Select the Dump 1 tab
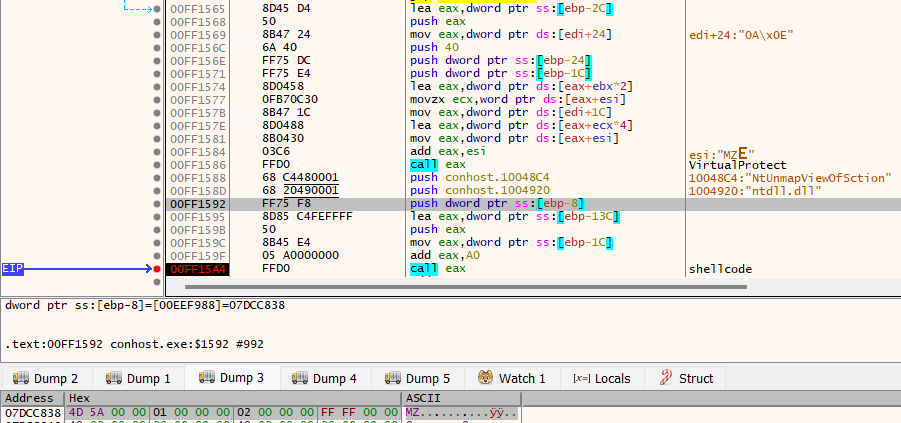Viewport: 901px width, 423px height. click(x=140, y=378)
